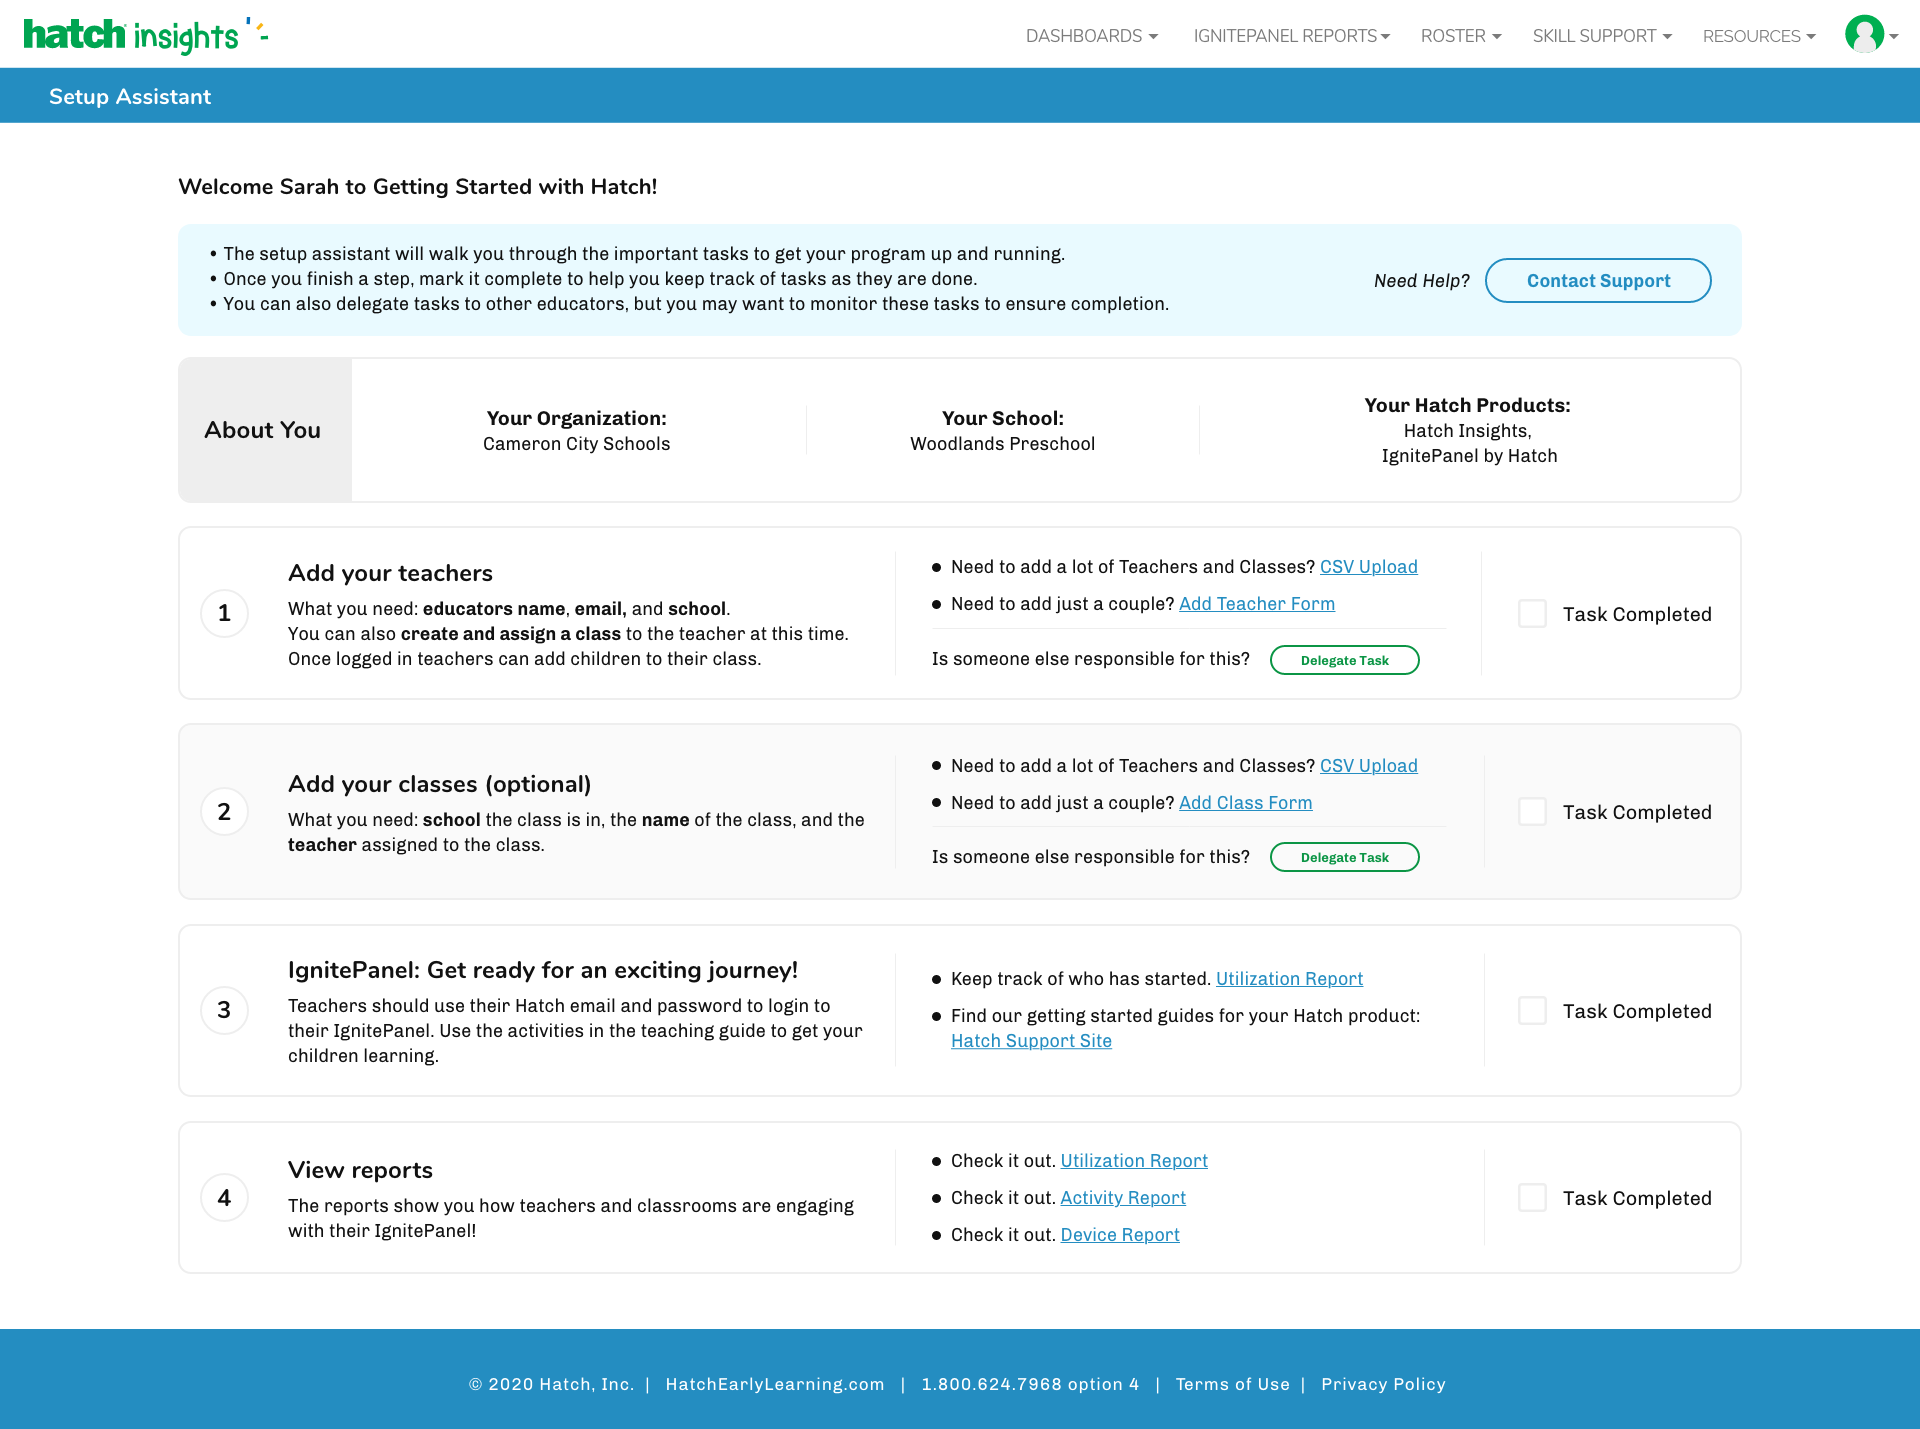This screenshot has height=1429, width=1920.
Task: Click the Setup Assistant page title
Action: 130,96
